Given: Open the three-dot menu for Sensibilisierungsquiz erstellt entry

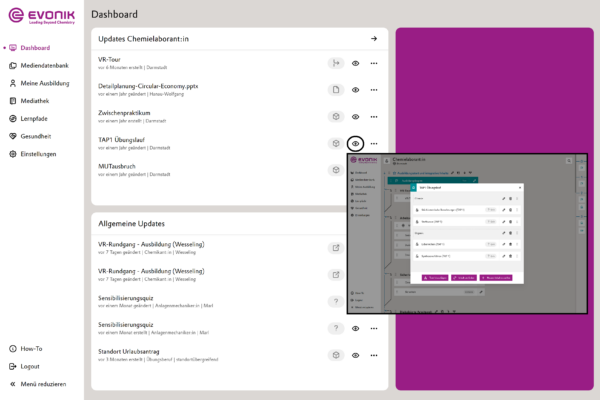Looking at the screenshot, I should click(x=374, y=328).
